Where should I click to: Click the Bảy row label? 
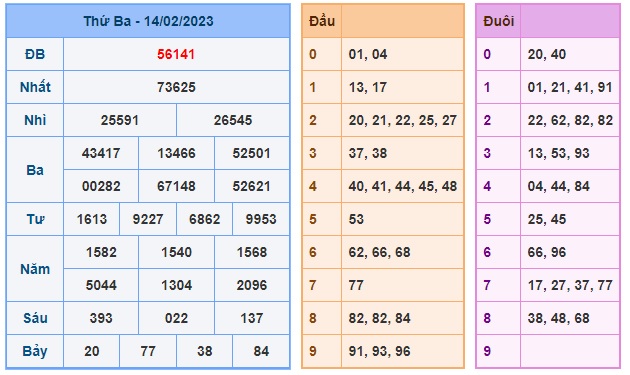pyautogui.click(x=35, y=351)
